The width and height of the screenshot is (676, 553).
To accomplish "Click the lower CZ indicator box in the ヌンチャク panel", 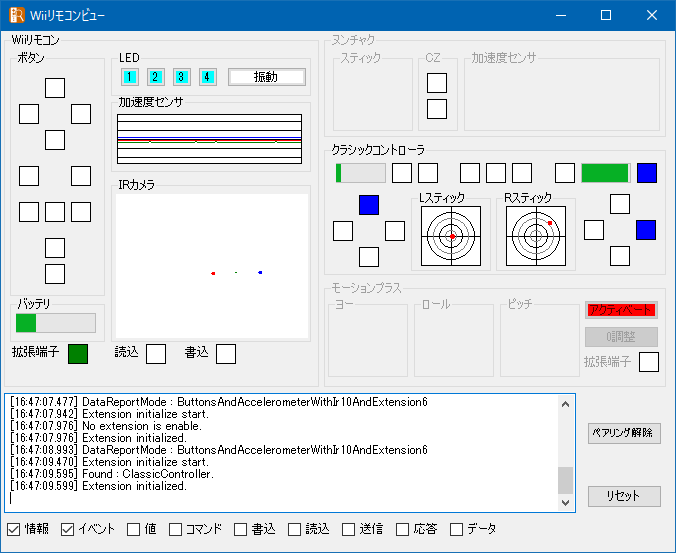I will click(437, 109).
